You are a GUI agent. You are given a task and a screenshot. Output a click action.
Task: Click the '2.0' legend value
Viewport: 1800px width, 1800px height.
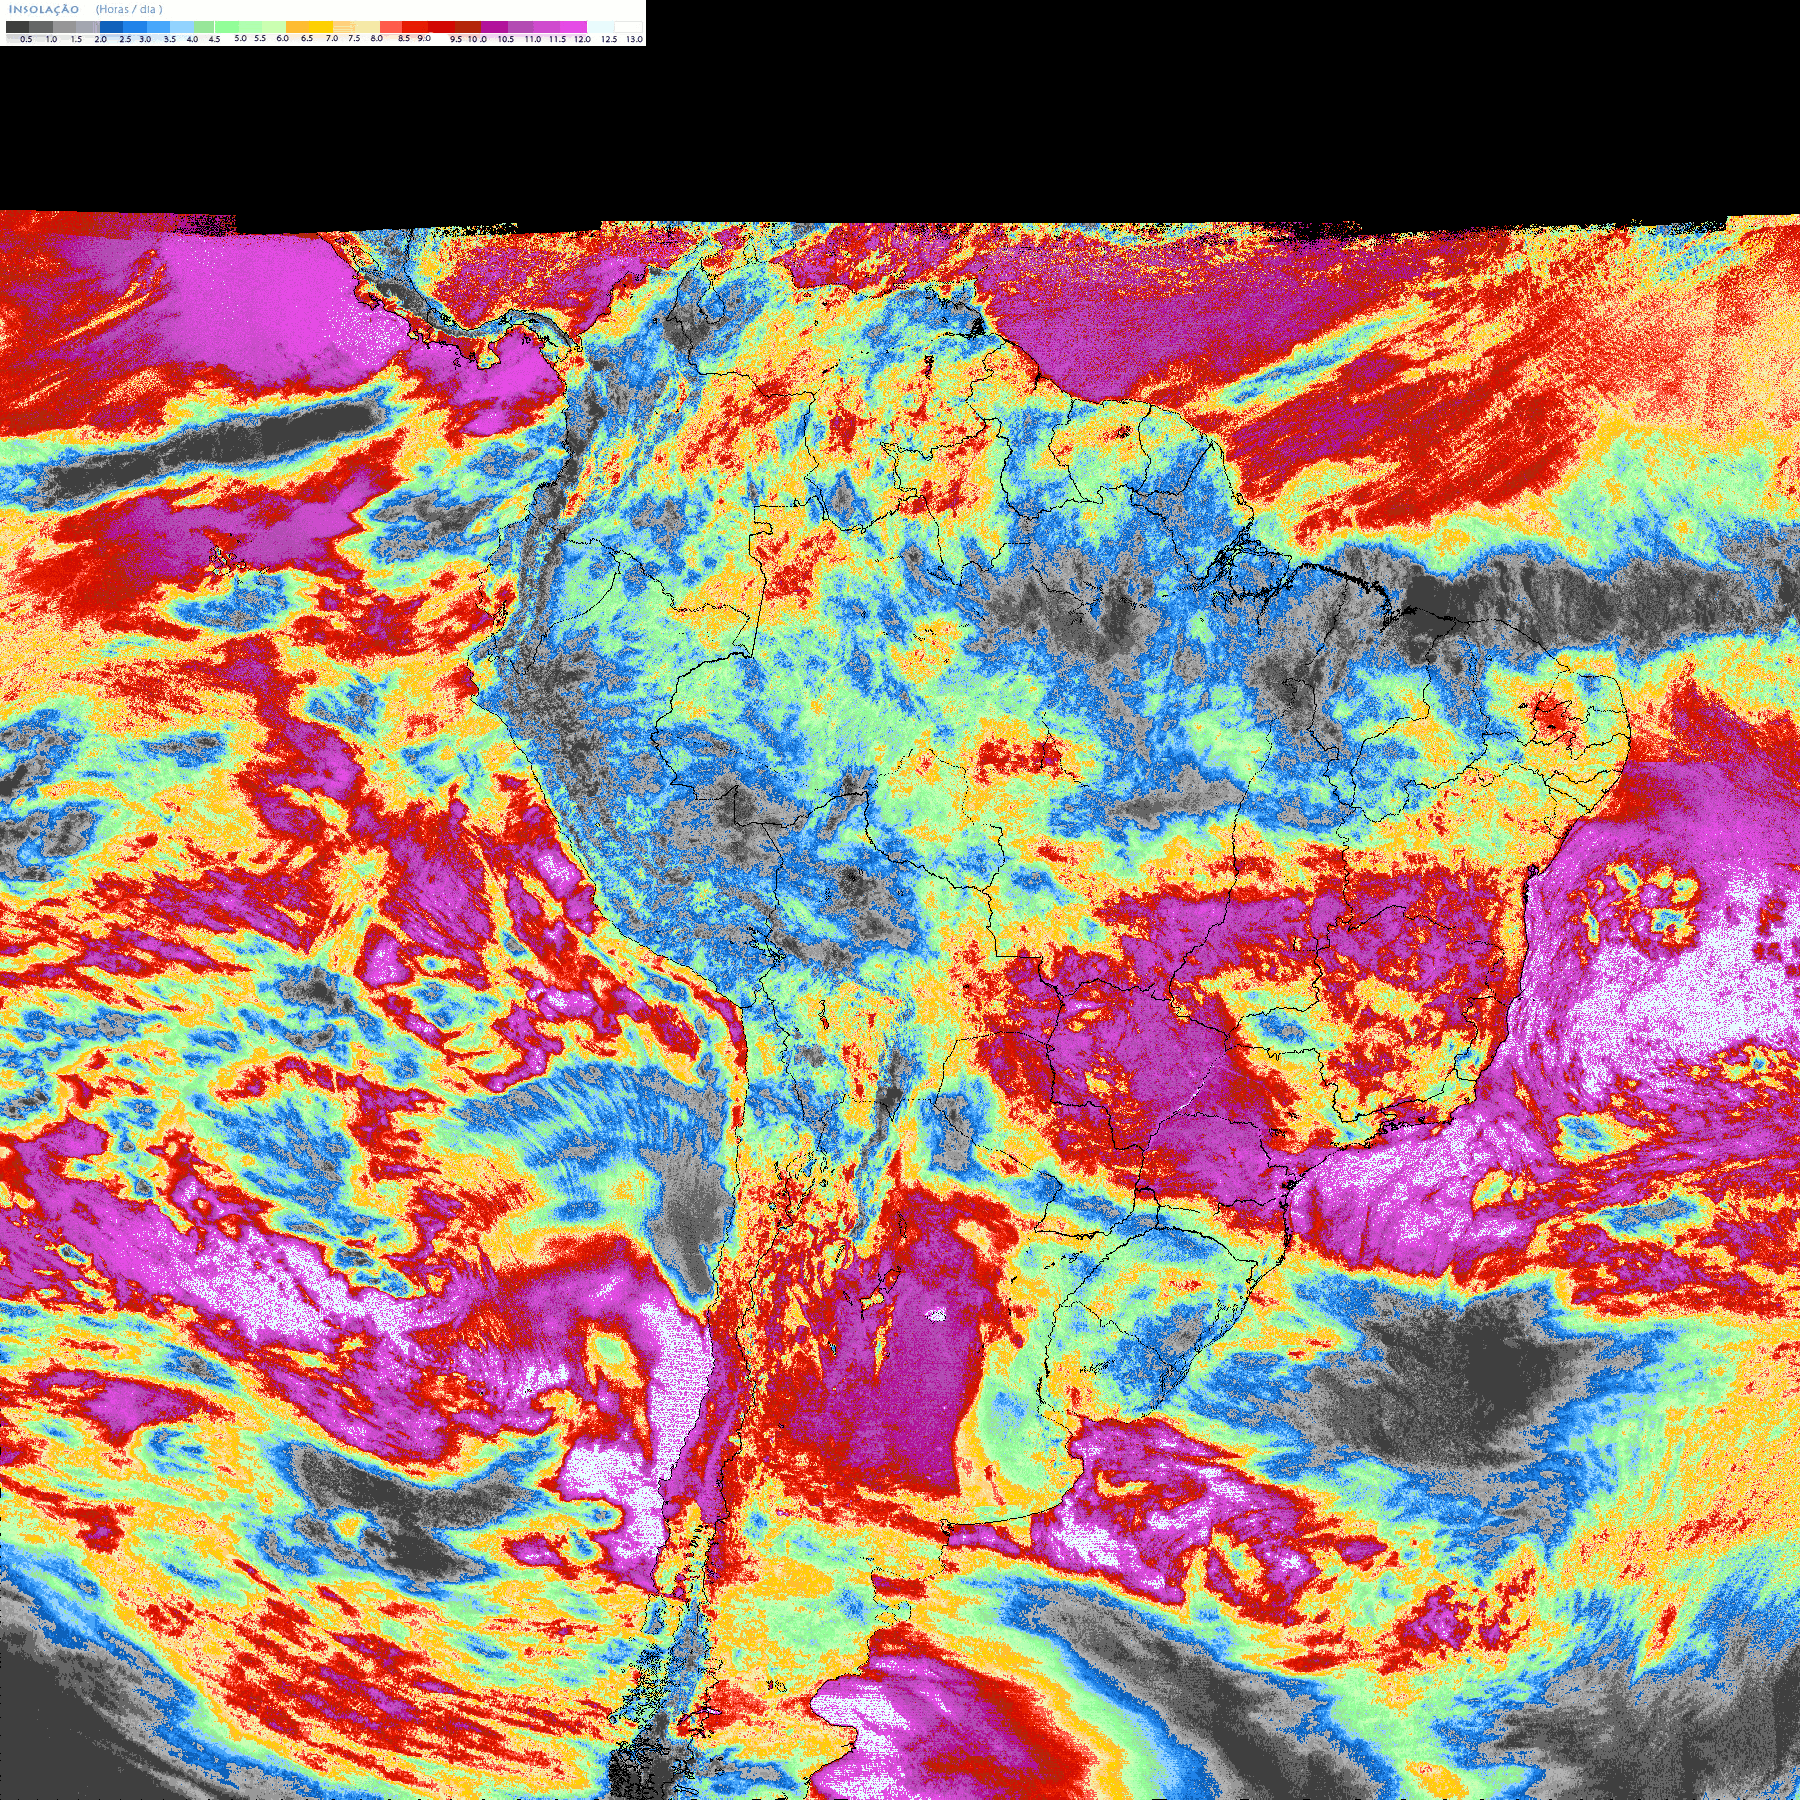tap(101, 39)
